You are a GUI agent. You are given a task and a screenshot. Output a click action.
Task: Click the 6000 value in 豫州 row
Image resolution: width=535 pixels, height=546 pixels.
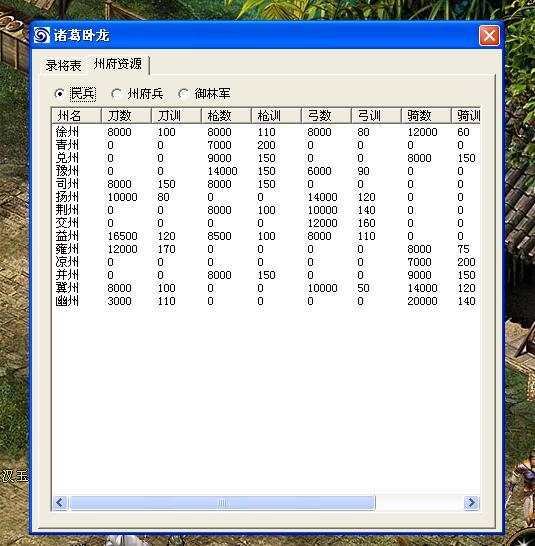[x=319, y=171]
